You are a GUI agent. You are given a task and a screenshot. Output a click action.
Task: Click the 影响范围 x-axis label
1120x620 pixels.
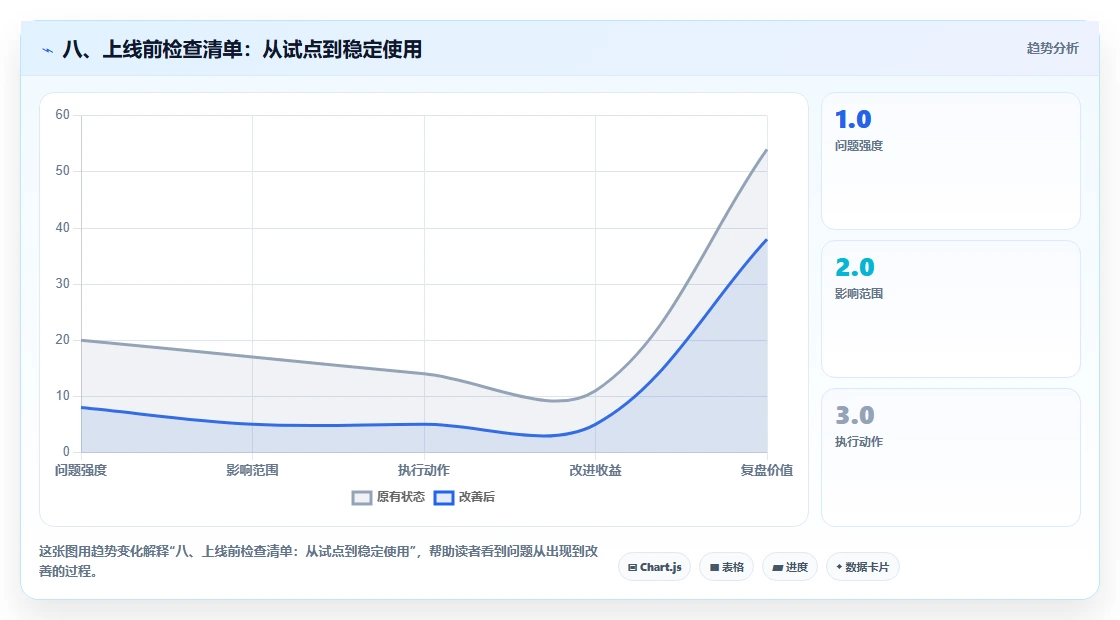[x=252, y=471]
